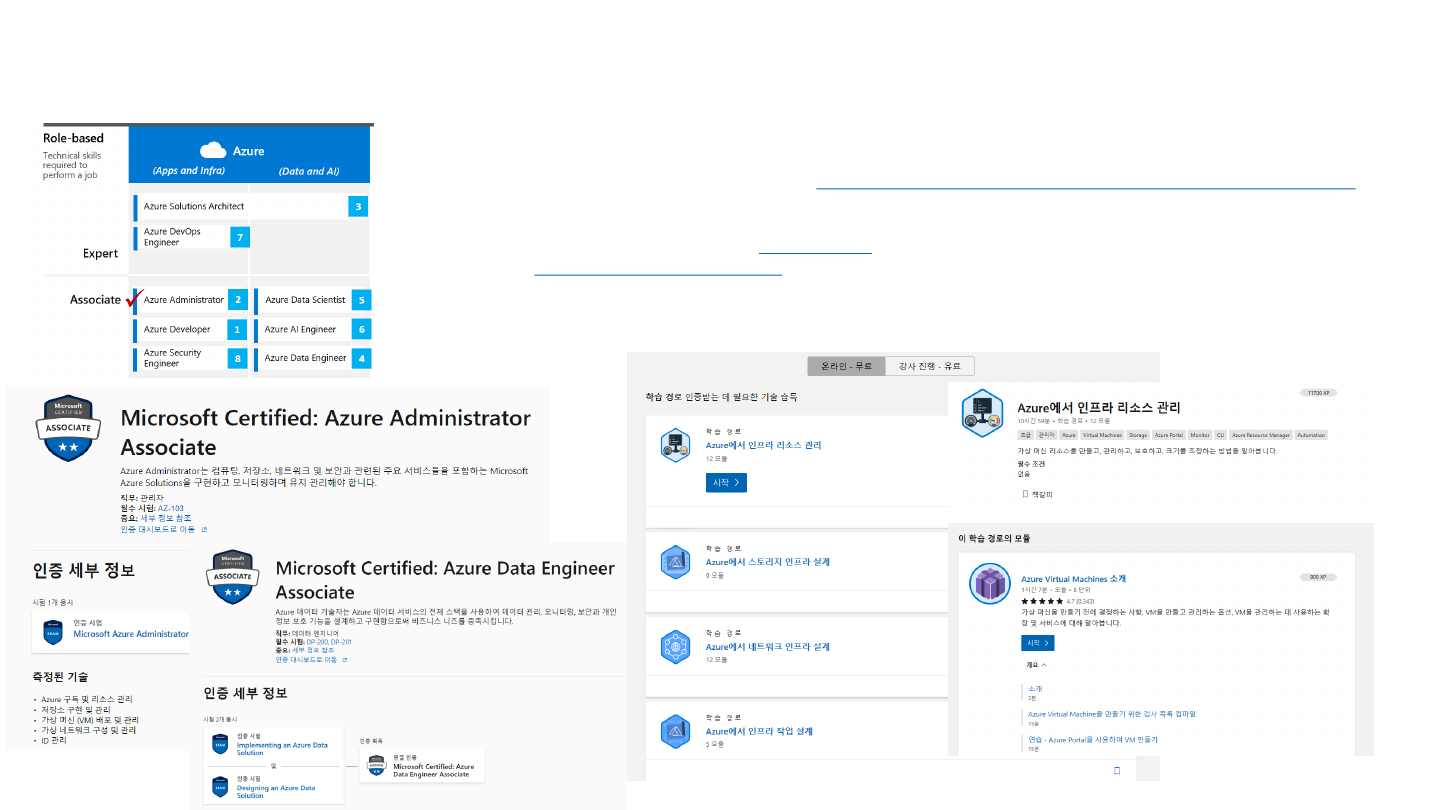The width and height of the screenshot is (1440, 810).
Task: Open the Microsoft Azure Administrator exam link
Action: tap(130, 634)
